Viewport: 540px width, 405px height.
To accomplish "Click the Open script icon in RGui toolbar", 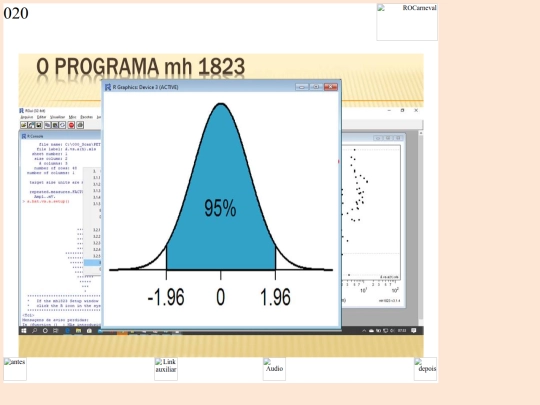I will pos(24,125).
